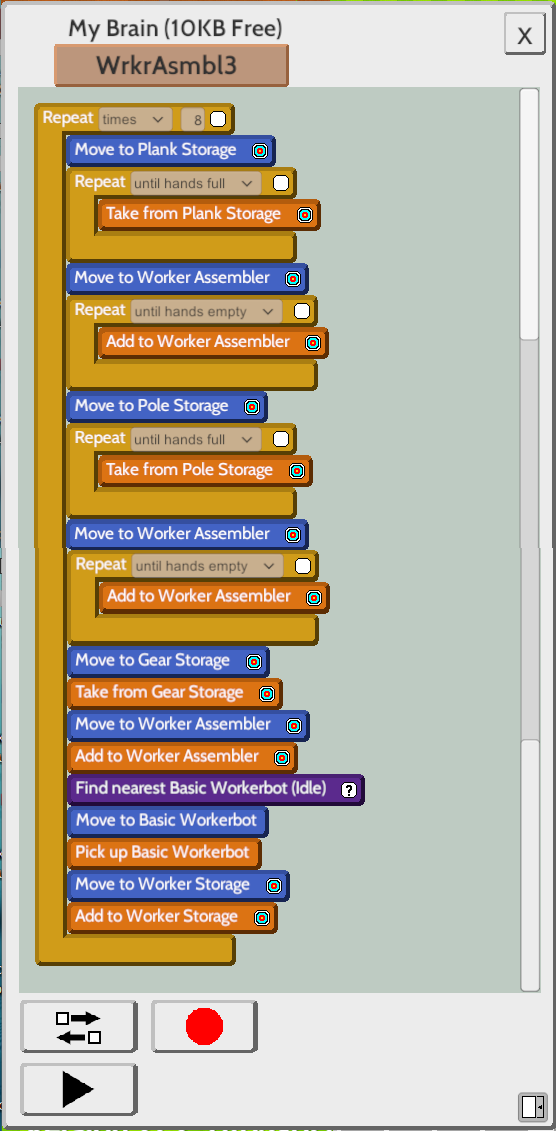The width and height of the screenshot is (556, 1136).
Task: Open first 'until hands full' dropdown
Action: point(196,183)
